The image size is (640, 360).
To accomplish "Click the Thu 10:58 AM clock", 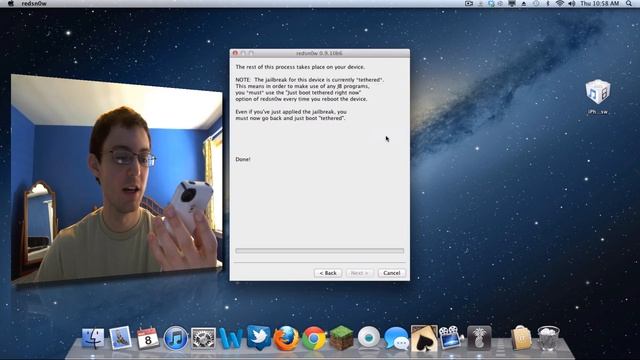I will tap(600, 3).
